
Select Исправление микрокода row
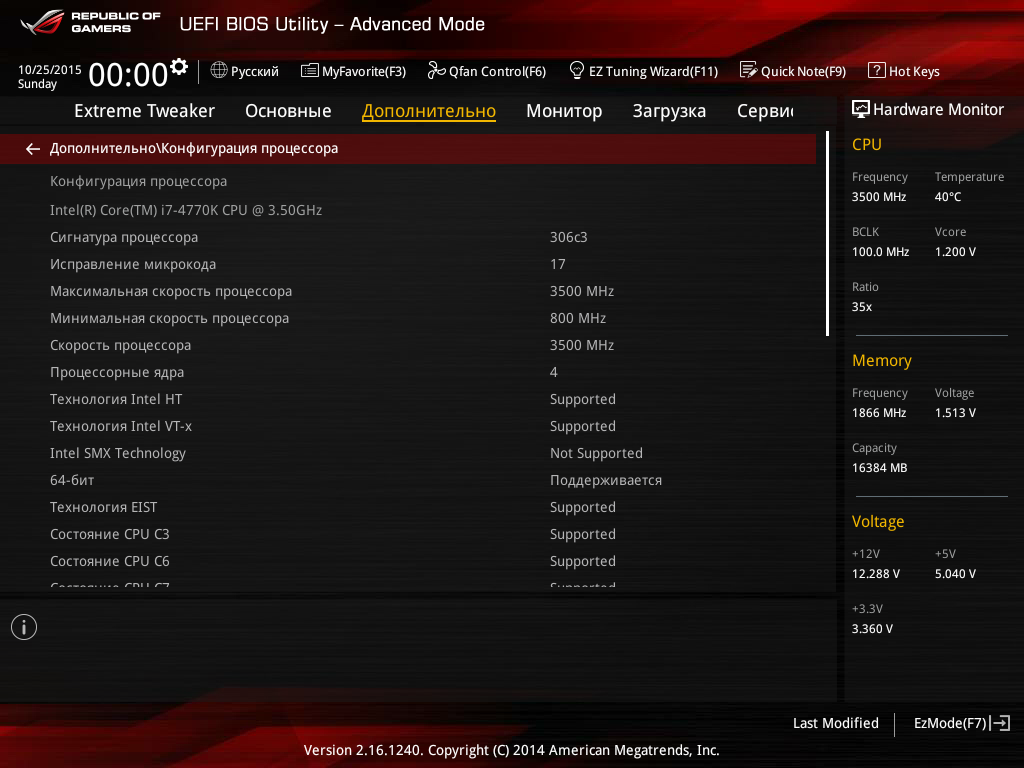[408, 264]
